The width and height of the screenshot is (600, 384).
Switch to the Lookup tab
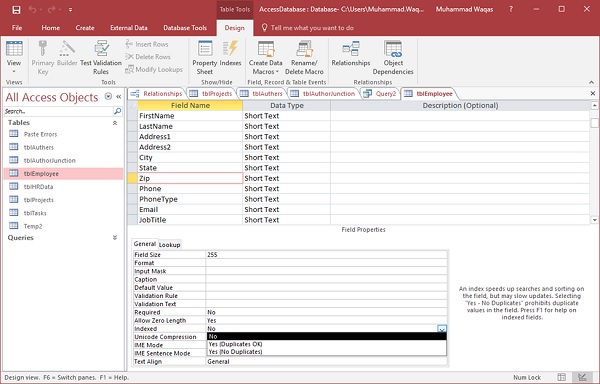(170, 245)
